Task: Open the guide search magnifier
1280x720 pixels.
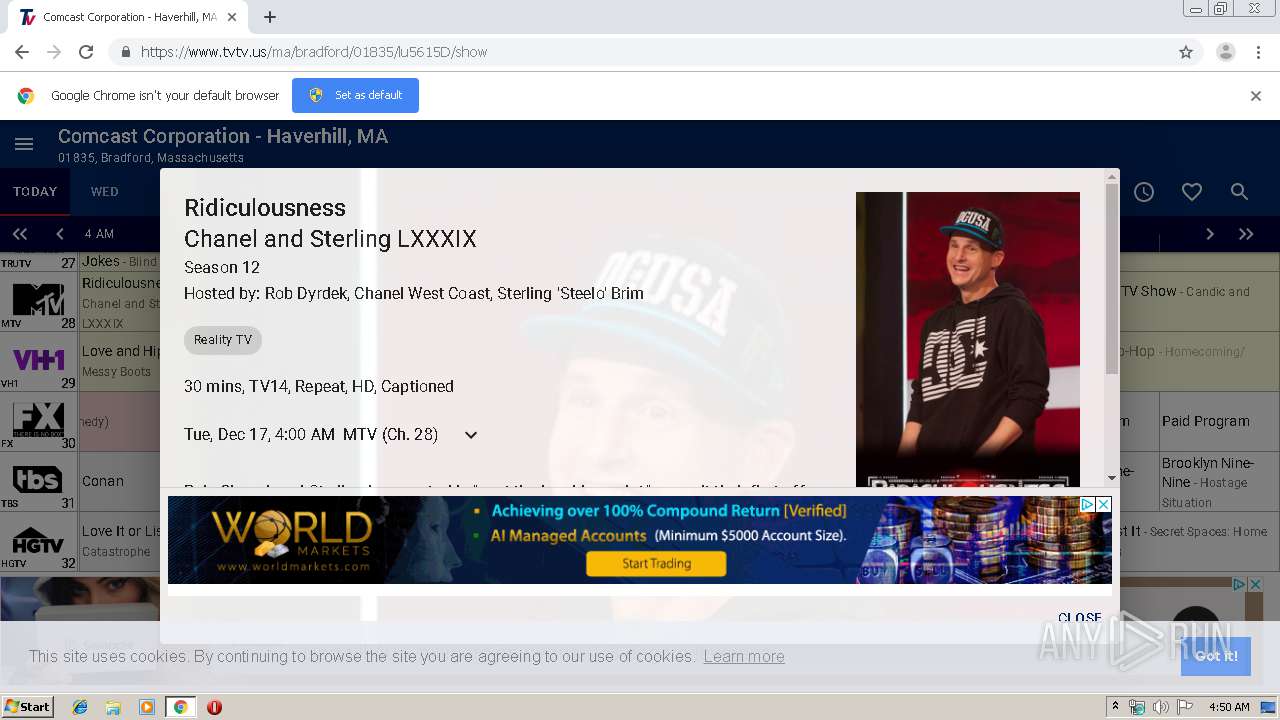Action: pyautogui.click(x=1239, y=192)
